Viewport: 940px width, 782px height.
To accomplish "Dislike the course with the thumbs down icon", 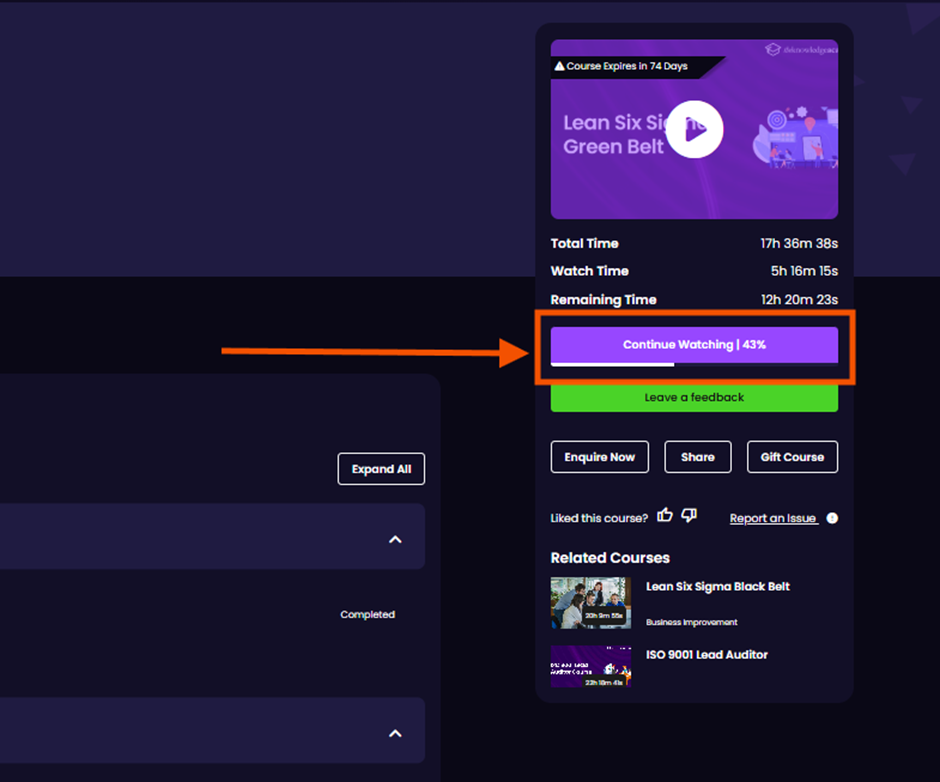I will (689, 514).
